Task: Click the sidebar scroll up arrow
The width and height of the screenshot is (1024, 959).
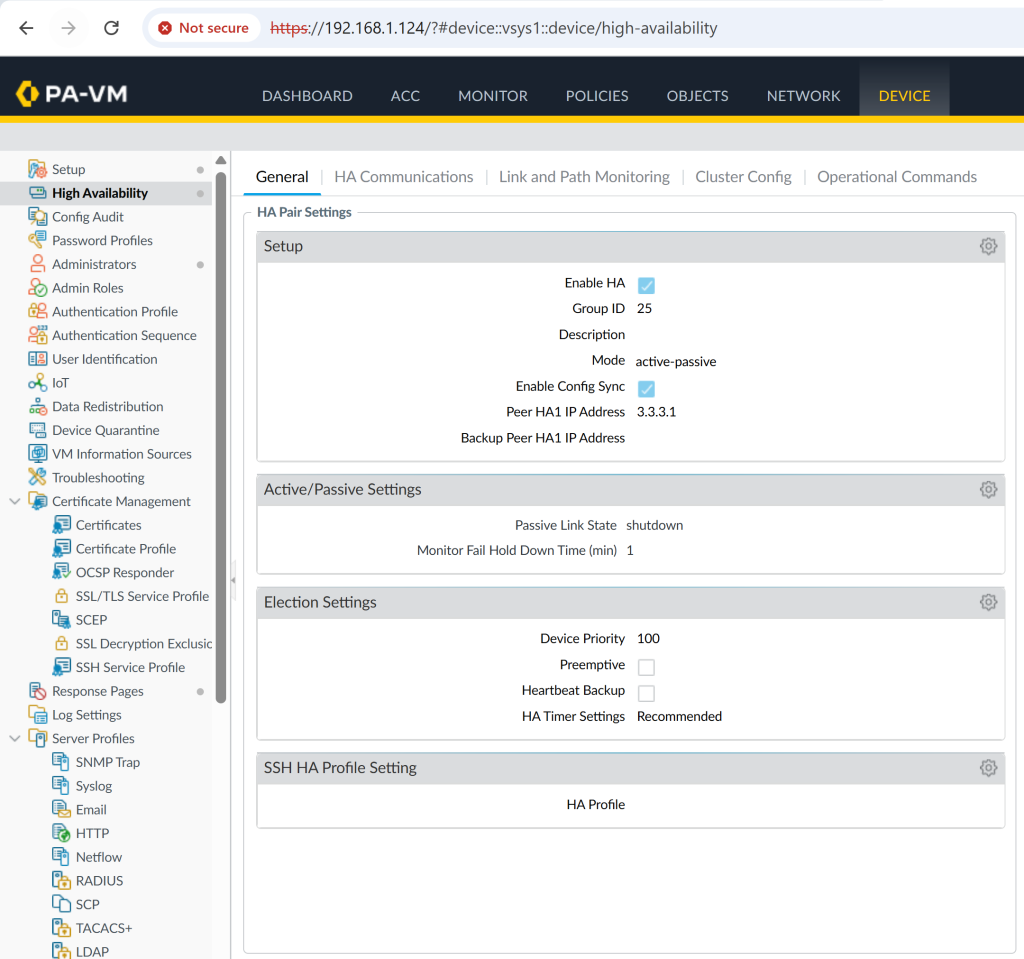Action: 221,160
